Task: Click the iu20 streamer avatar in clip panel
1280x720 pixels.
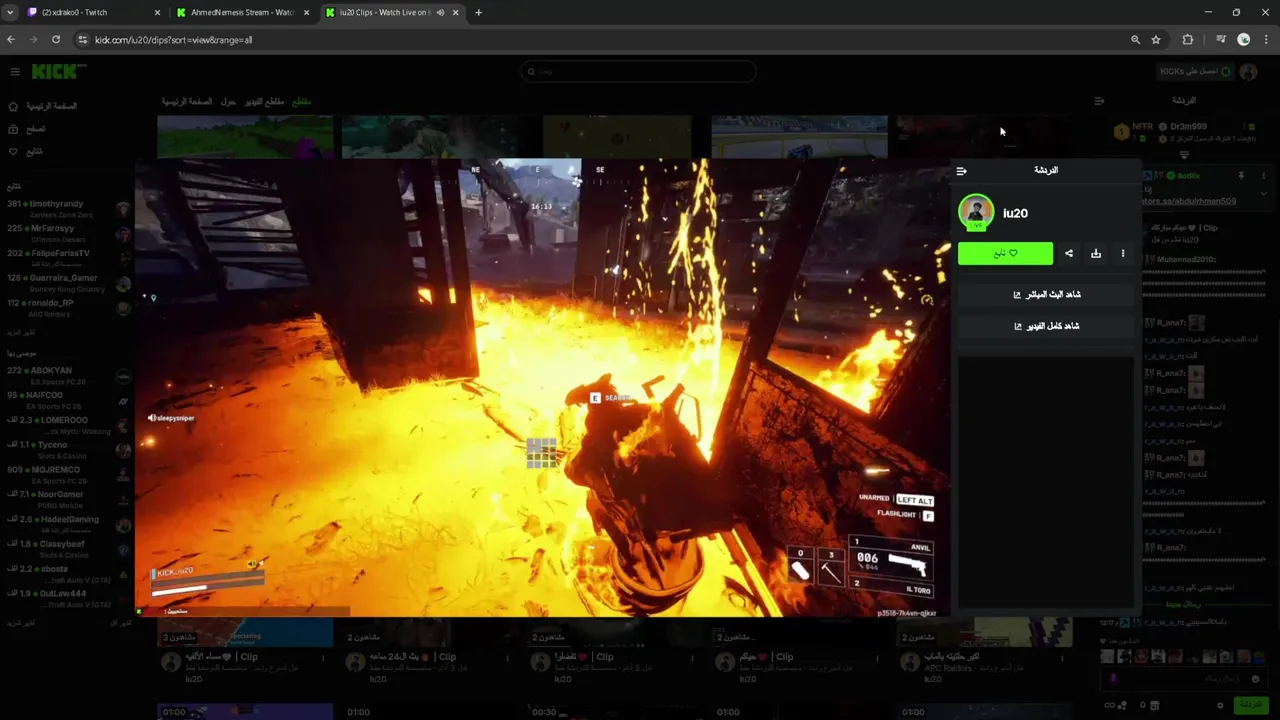Action: tap(976, 212)
